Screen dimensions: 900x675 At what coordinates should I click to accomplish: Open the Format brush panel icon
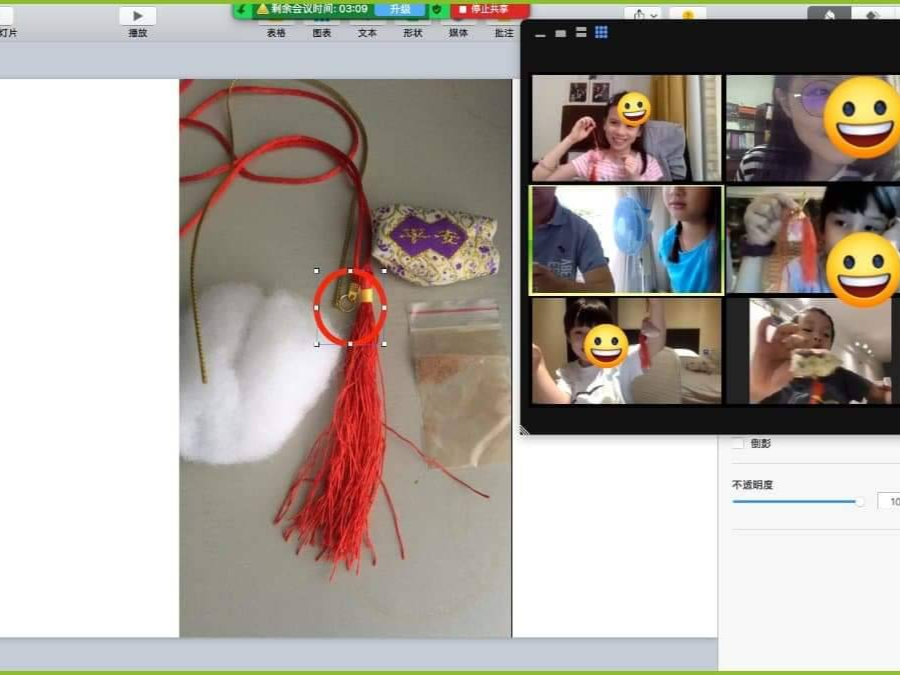829,15
